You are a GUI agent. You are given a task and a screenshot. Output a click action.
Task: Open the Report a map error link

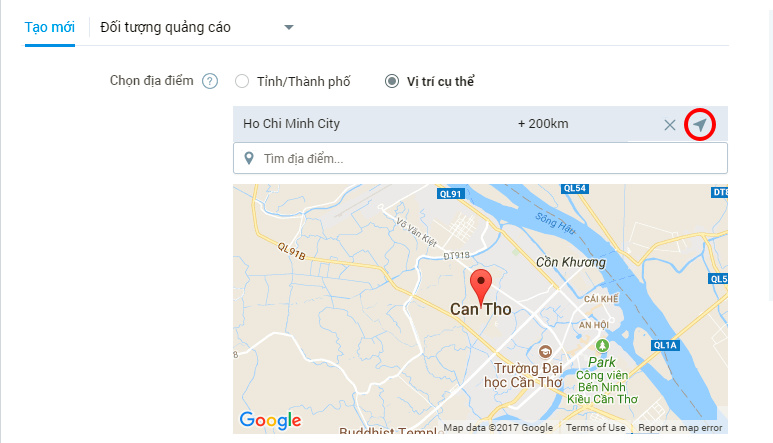[x=680, y=428]
